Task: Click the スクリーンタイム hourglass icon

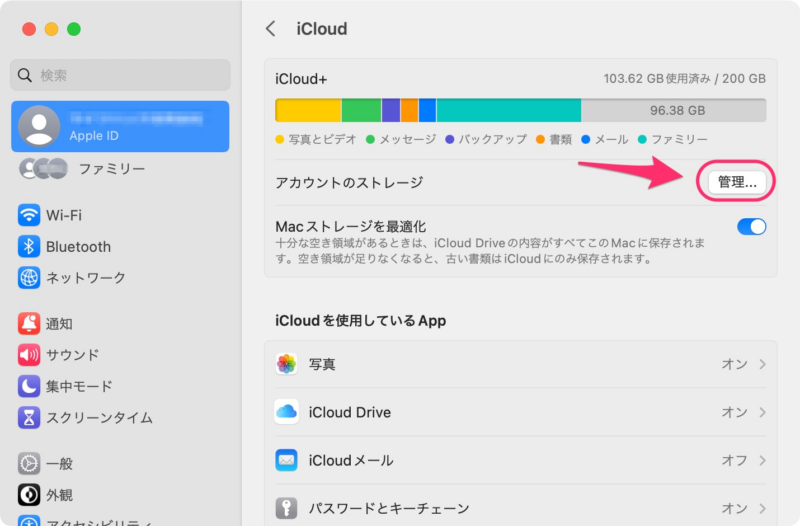Action: 29,417
